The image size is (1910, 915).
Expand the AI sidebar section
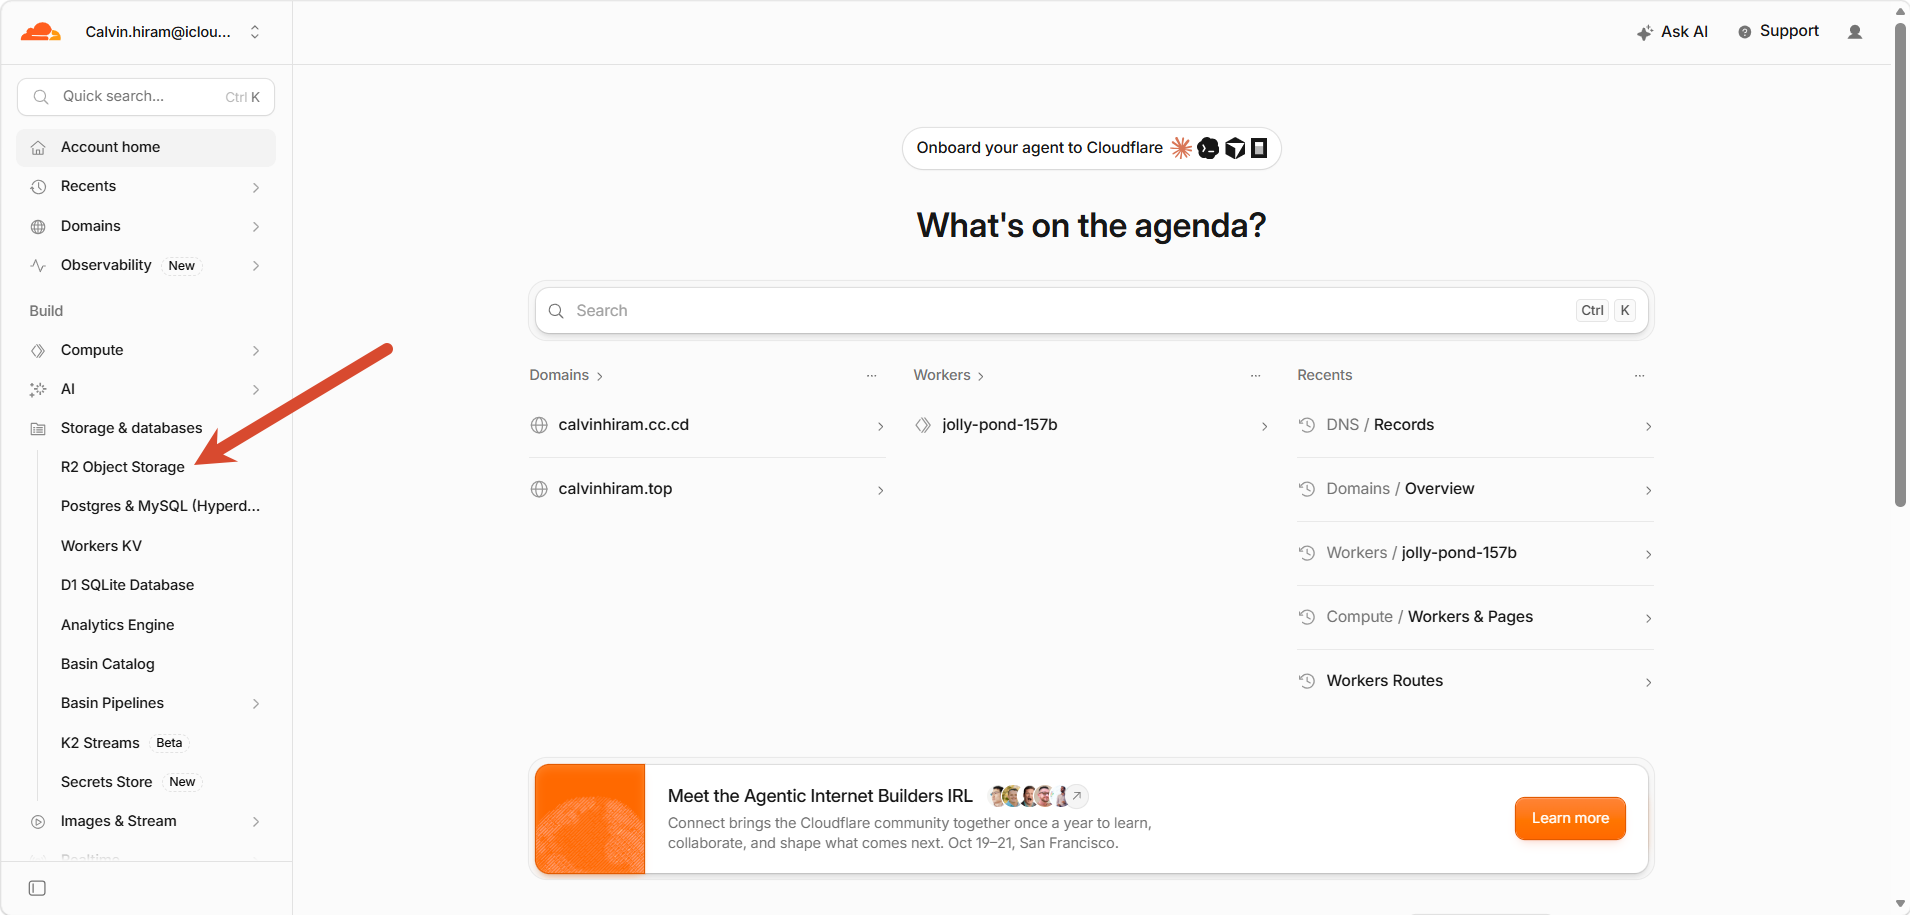[146, 389]
